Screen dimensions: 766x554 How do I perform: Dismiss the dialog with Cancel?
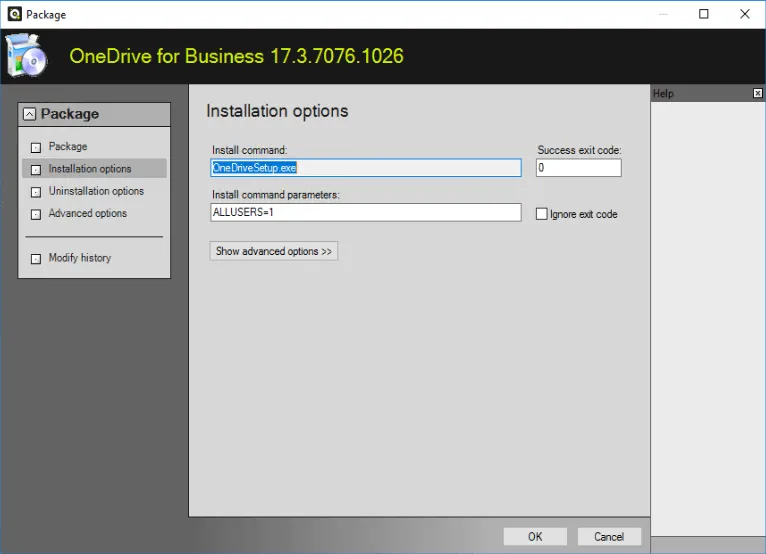click(609, 536)
